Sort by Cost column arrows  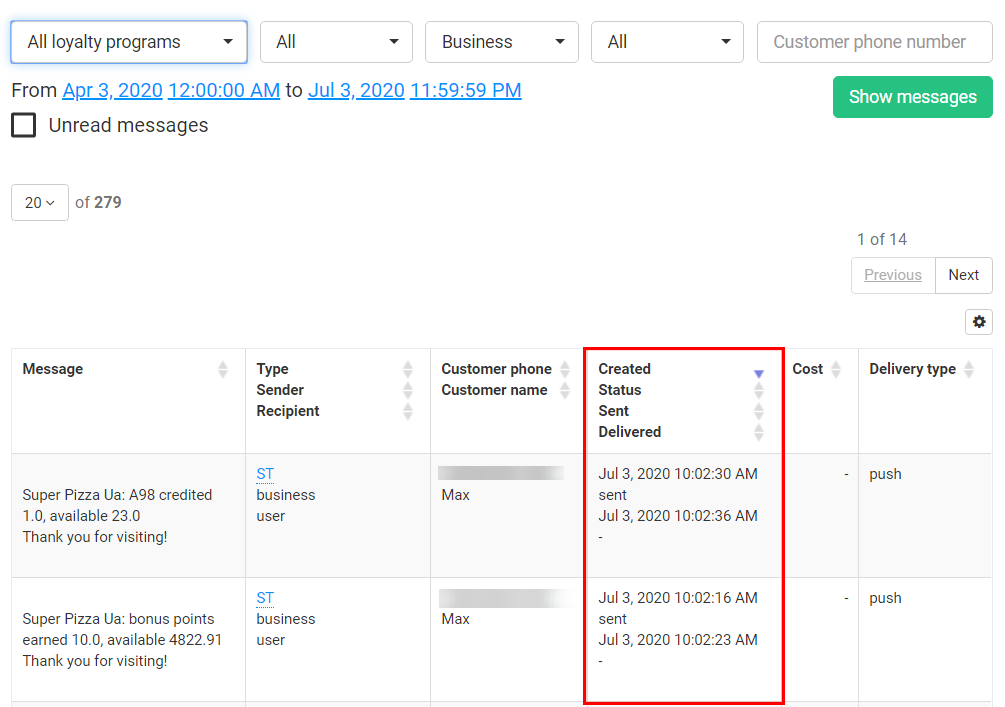coord(835,370)
